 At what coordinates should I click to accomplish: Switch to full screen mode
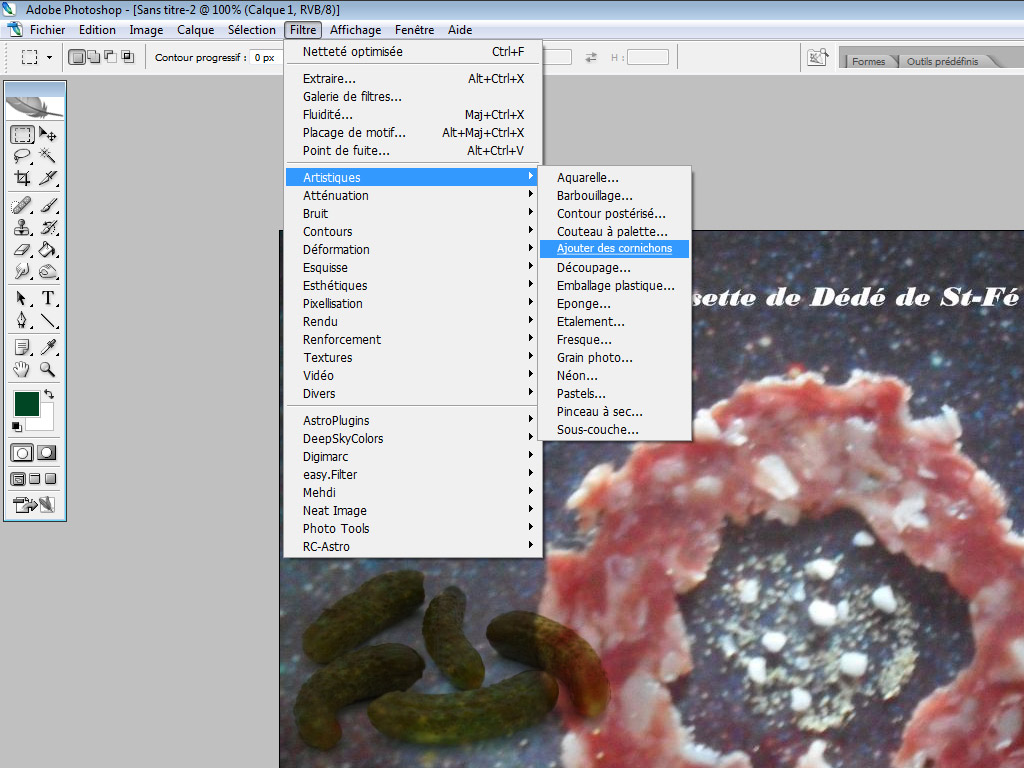(50, 479)
